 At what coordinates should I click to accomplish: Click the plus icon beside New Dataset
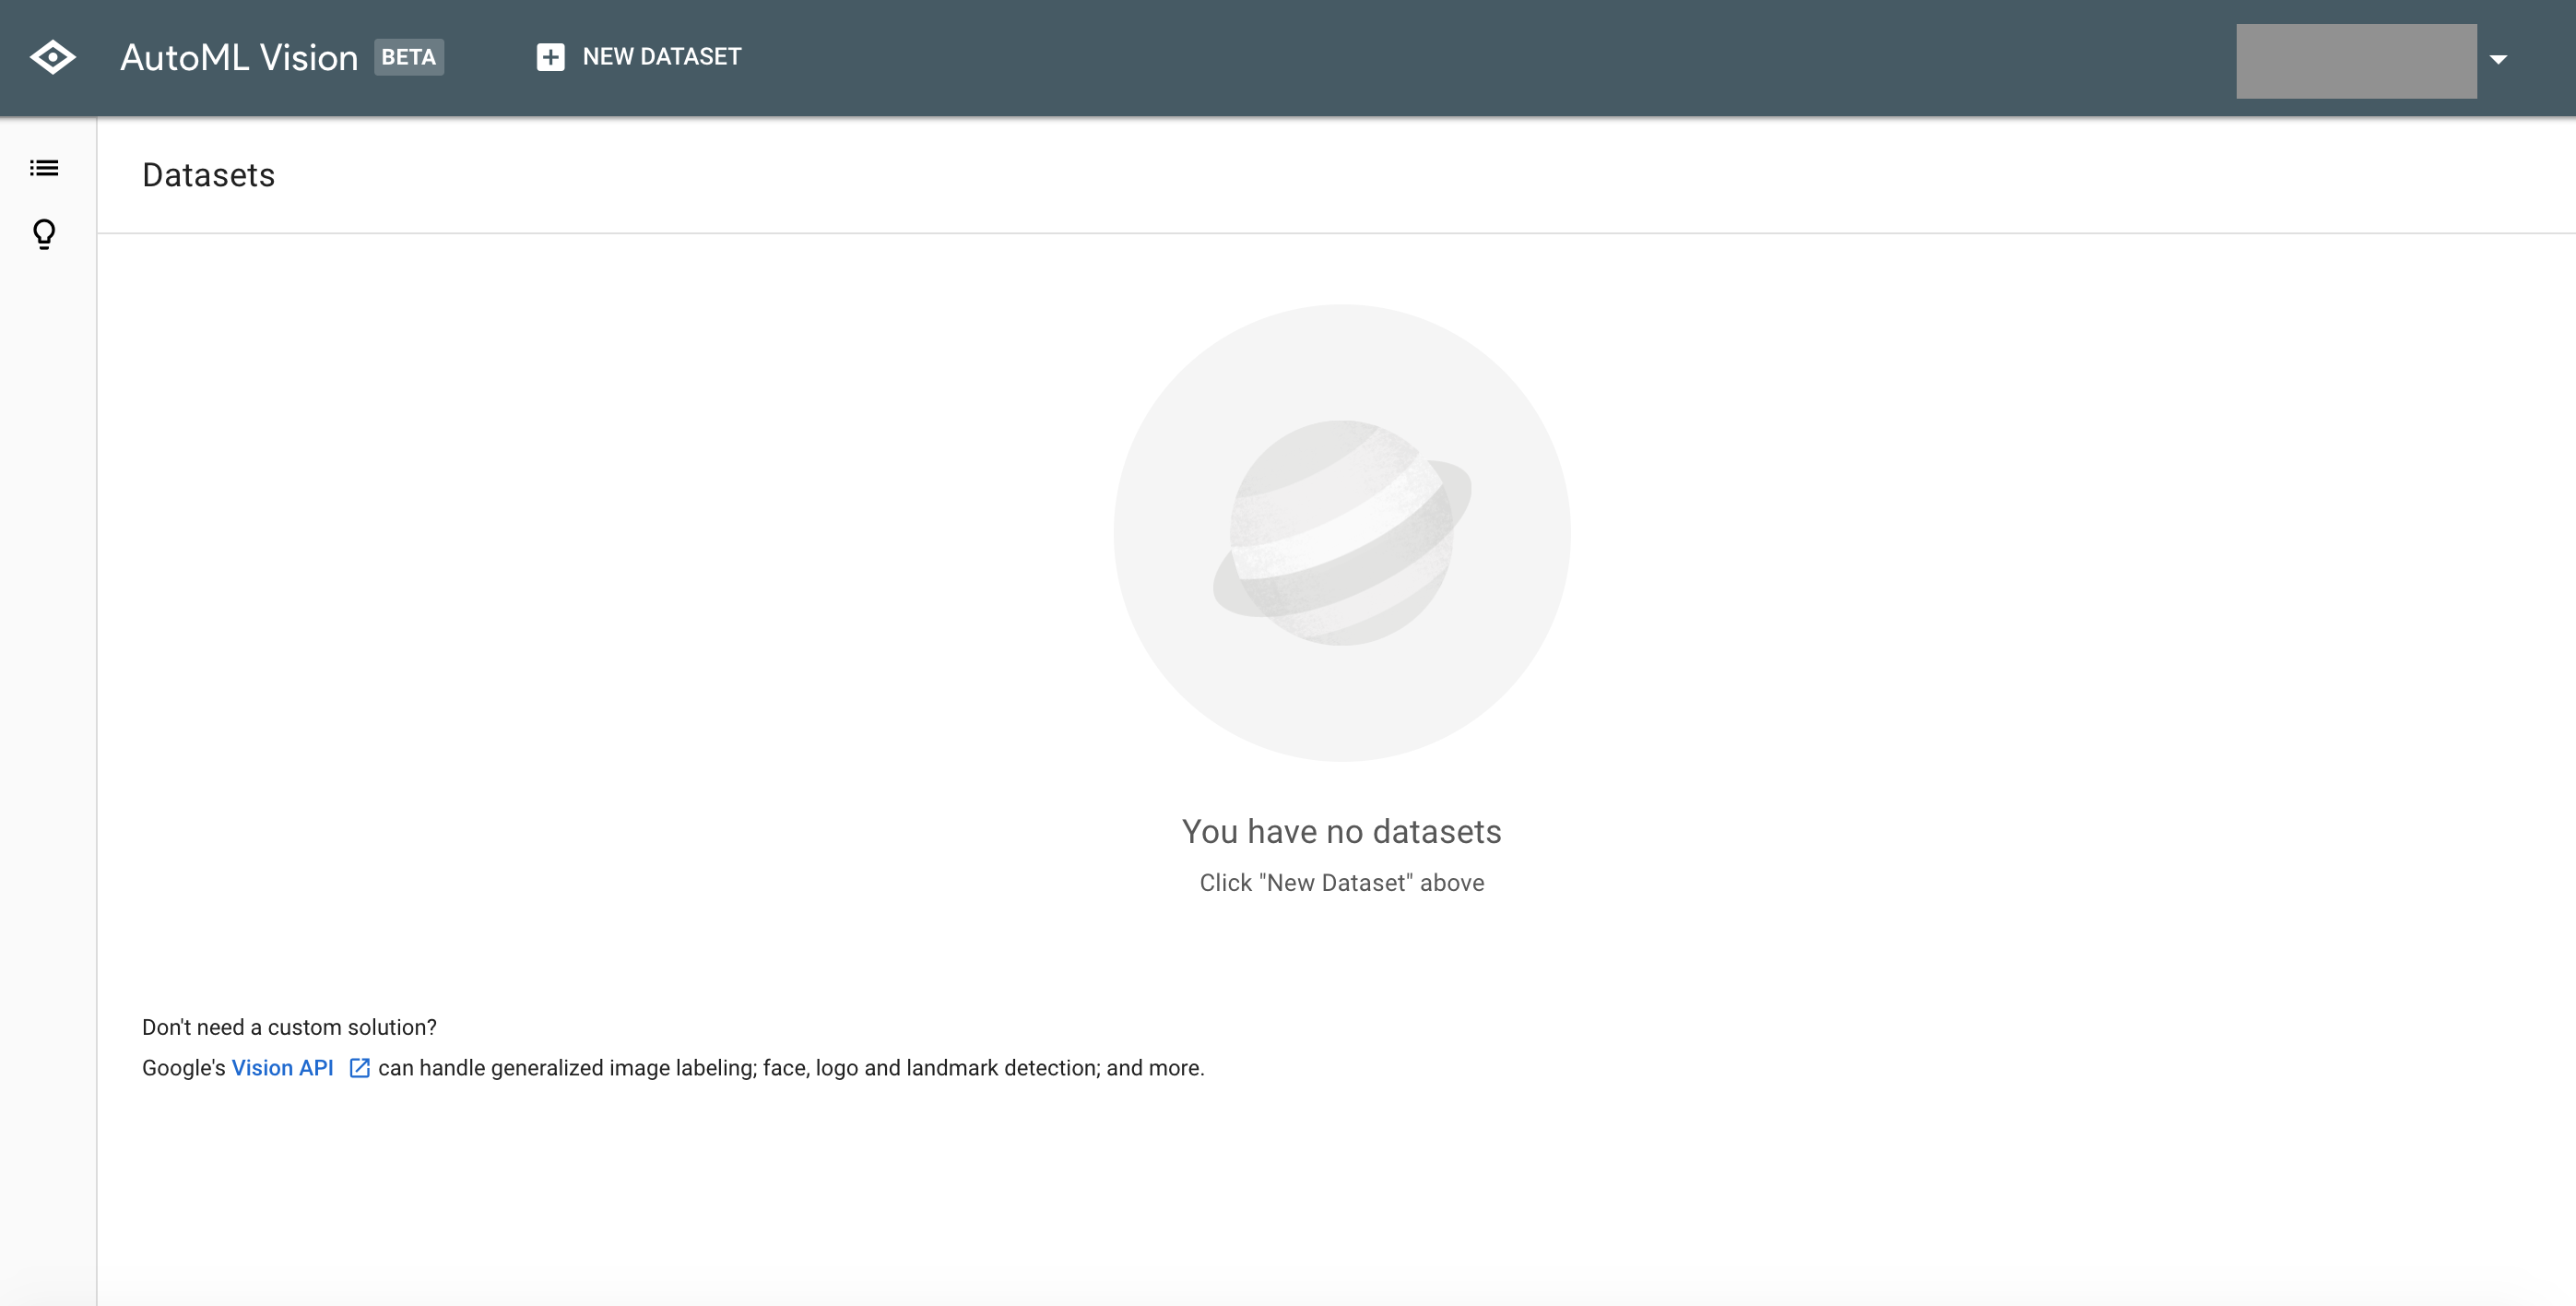[550, 57]
